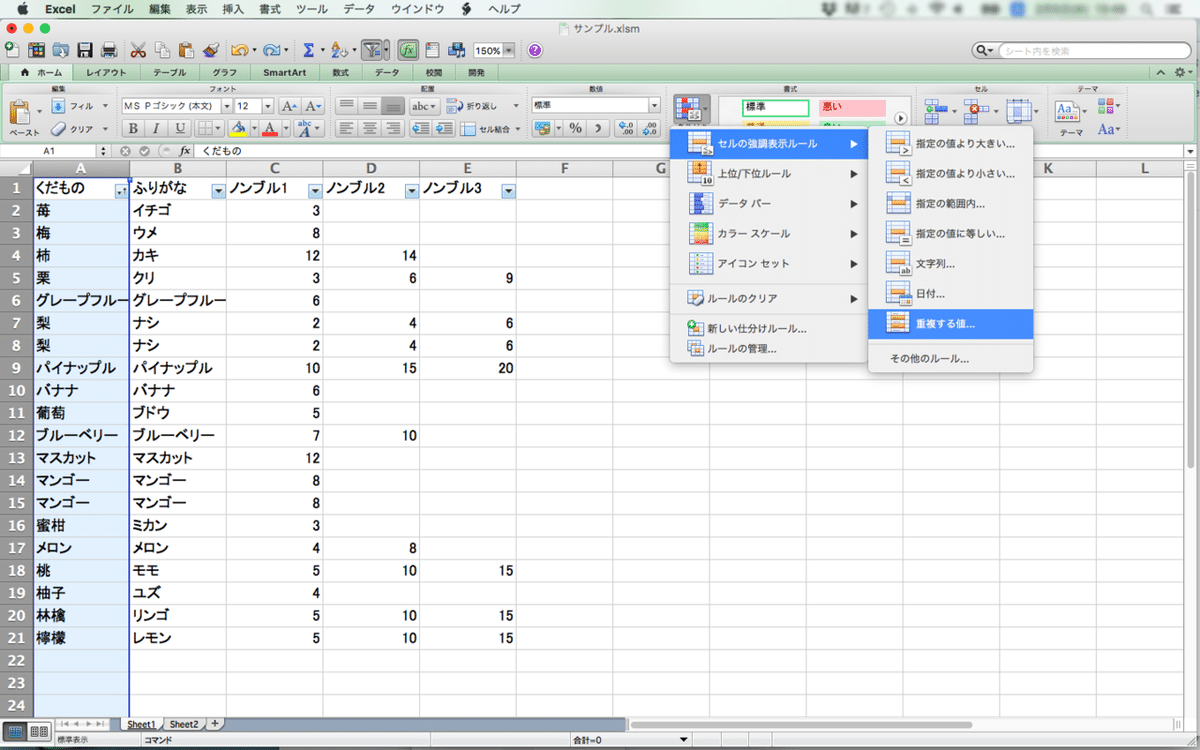1200x750 pixels.
Task: Click the yellow fill color bucket
Action: click(x=237, y=128)
